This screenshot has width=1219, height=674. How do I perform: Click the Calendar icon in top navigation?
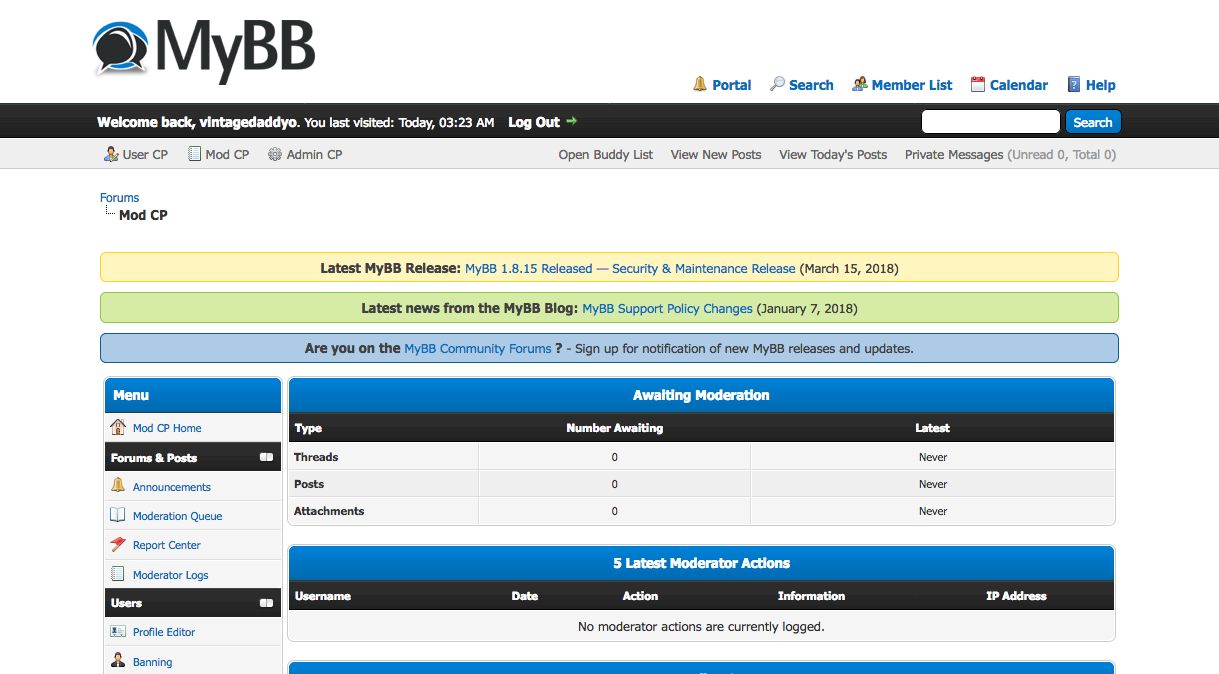point(978,84)
